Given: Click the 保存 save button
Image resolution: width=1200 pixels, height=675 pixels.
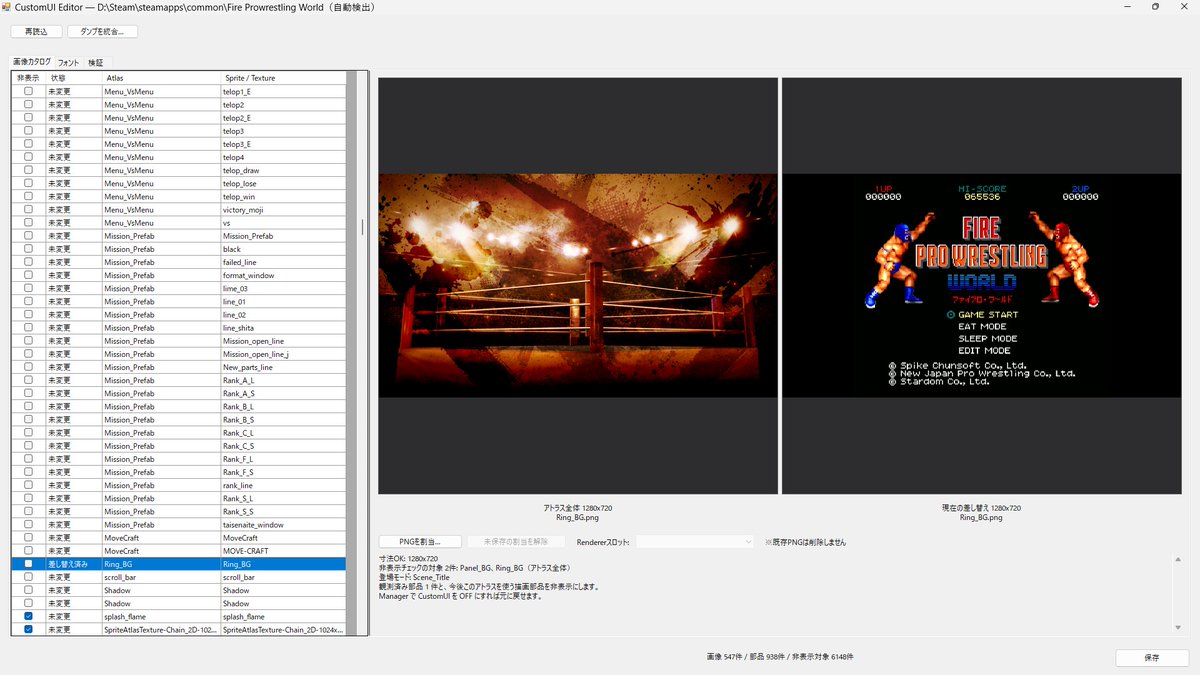Looking at the screenshot, I should point(1152,658).
